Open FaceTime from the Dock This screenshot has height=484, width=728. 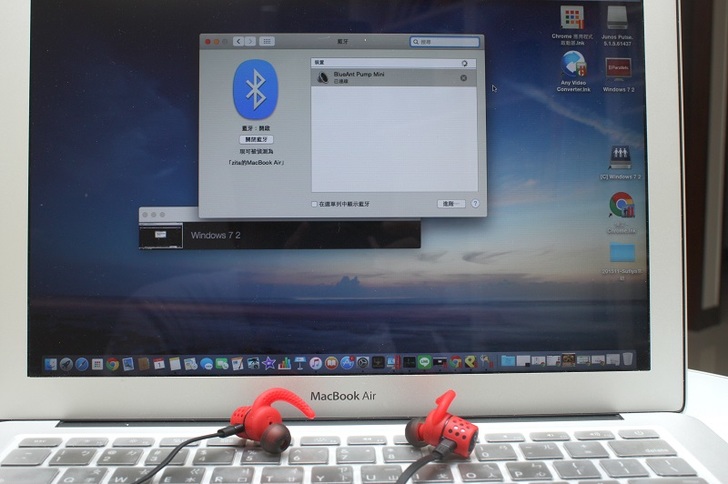[x=222, y=364]
